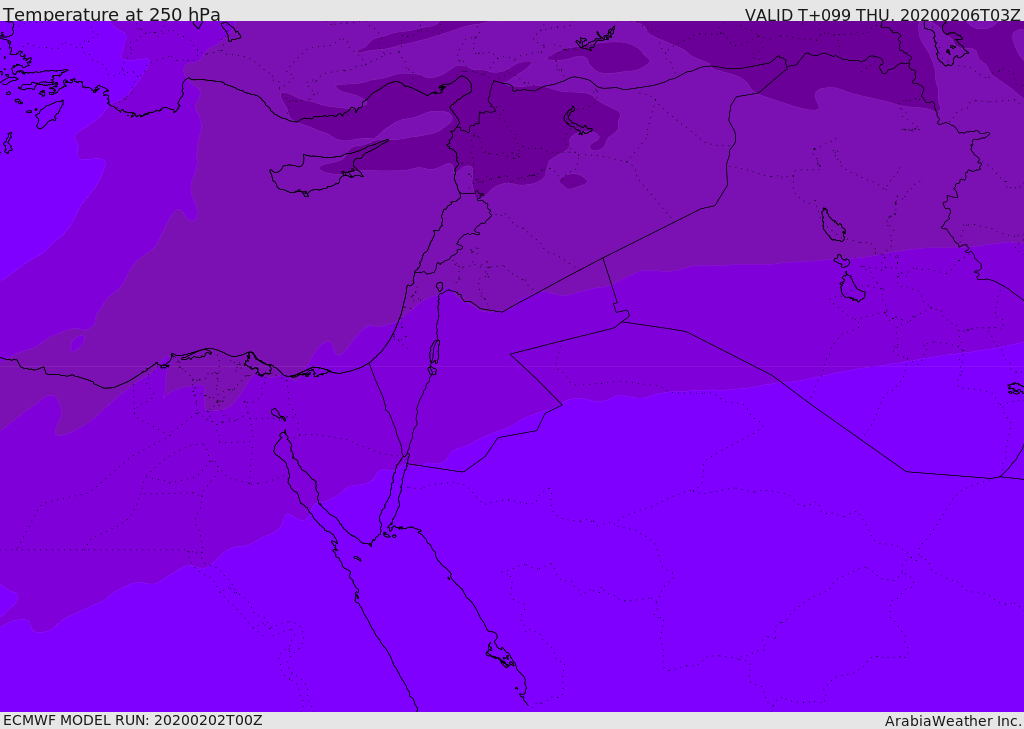Screen dimensions: 1024x729
Task: Click the 'VALID T+099 THU. 20200206T03Z' label
Action: click(882, 14)
